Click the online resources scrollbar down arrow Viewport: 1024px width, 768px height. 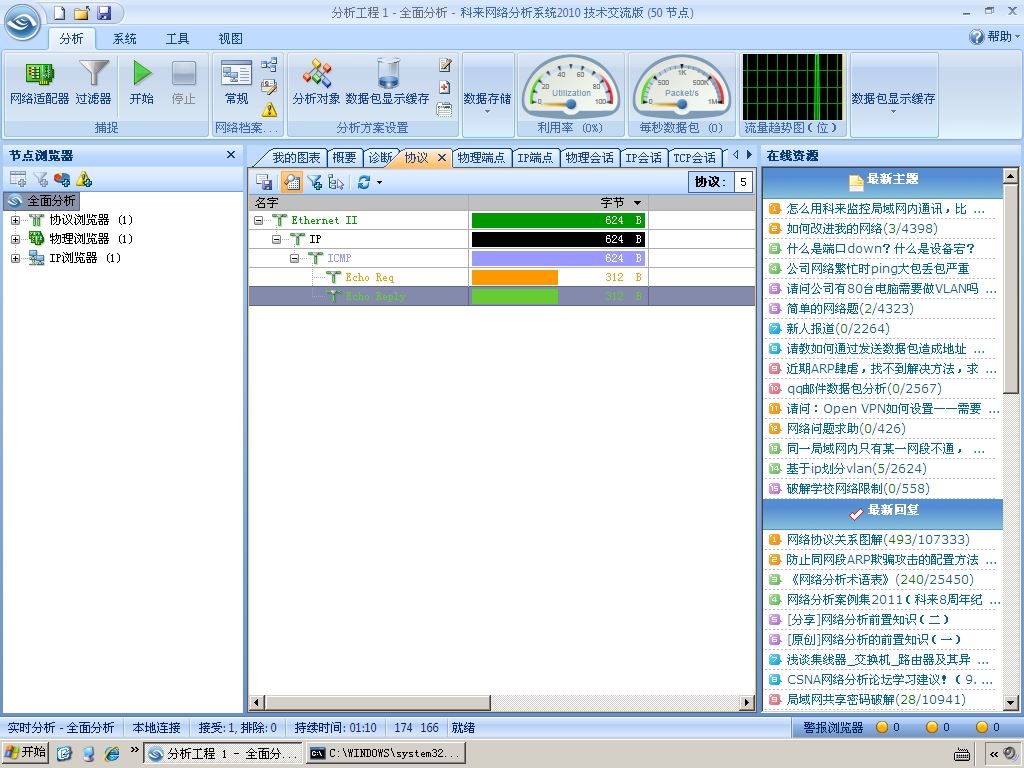tap(1010, 703)
